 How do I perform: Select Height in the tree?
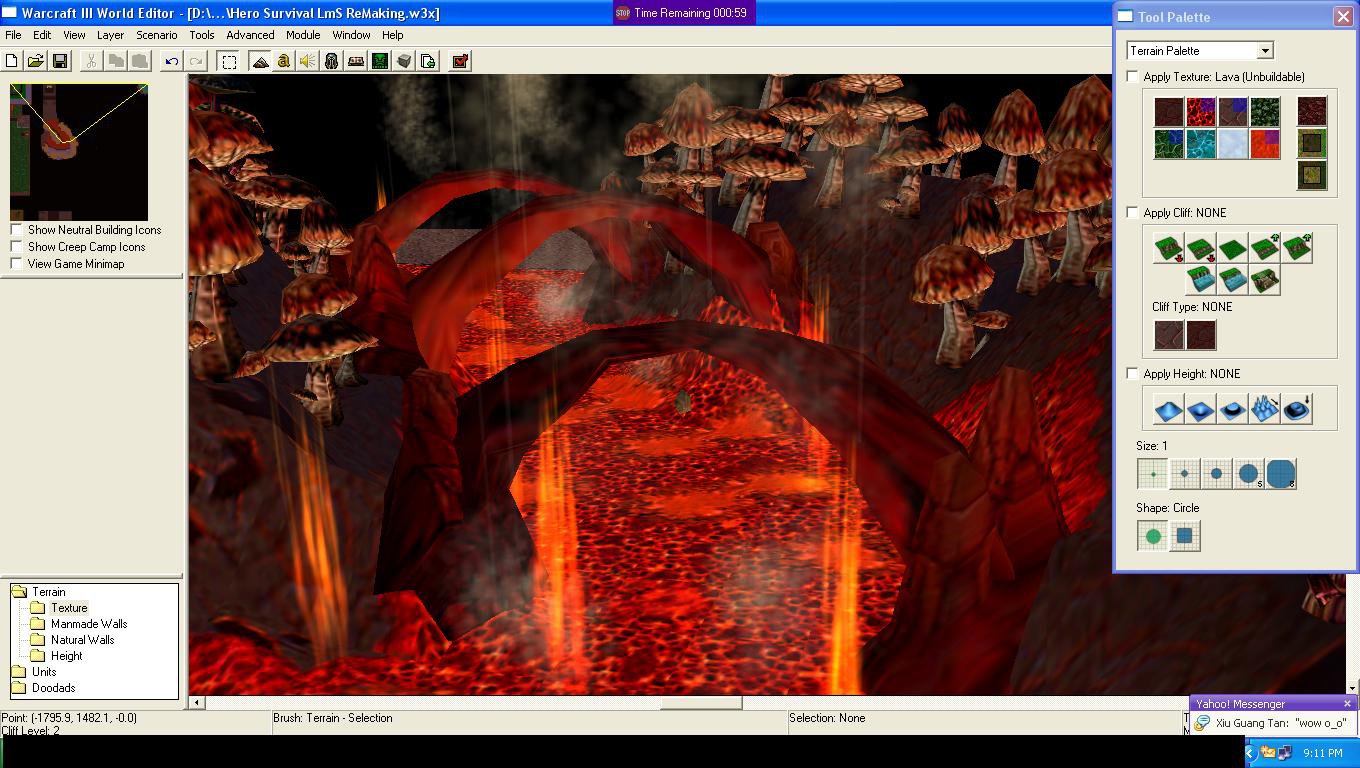66,656
